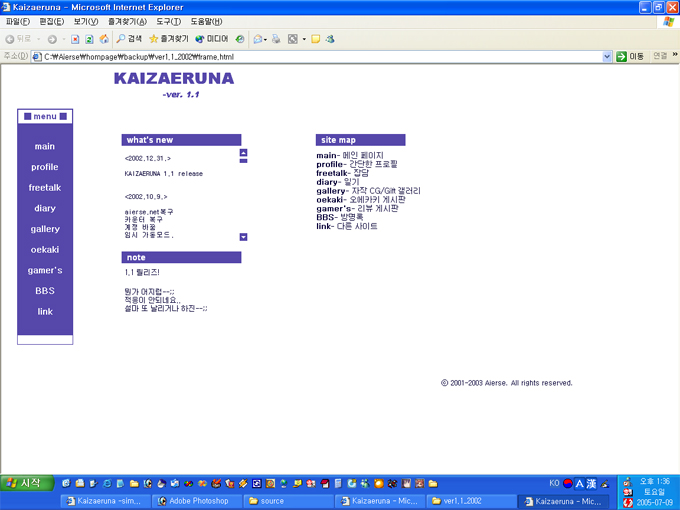Click the red-blue Korean IME circle icon

point(567,483)
